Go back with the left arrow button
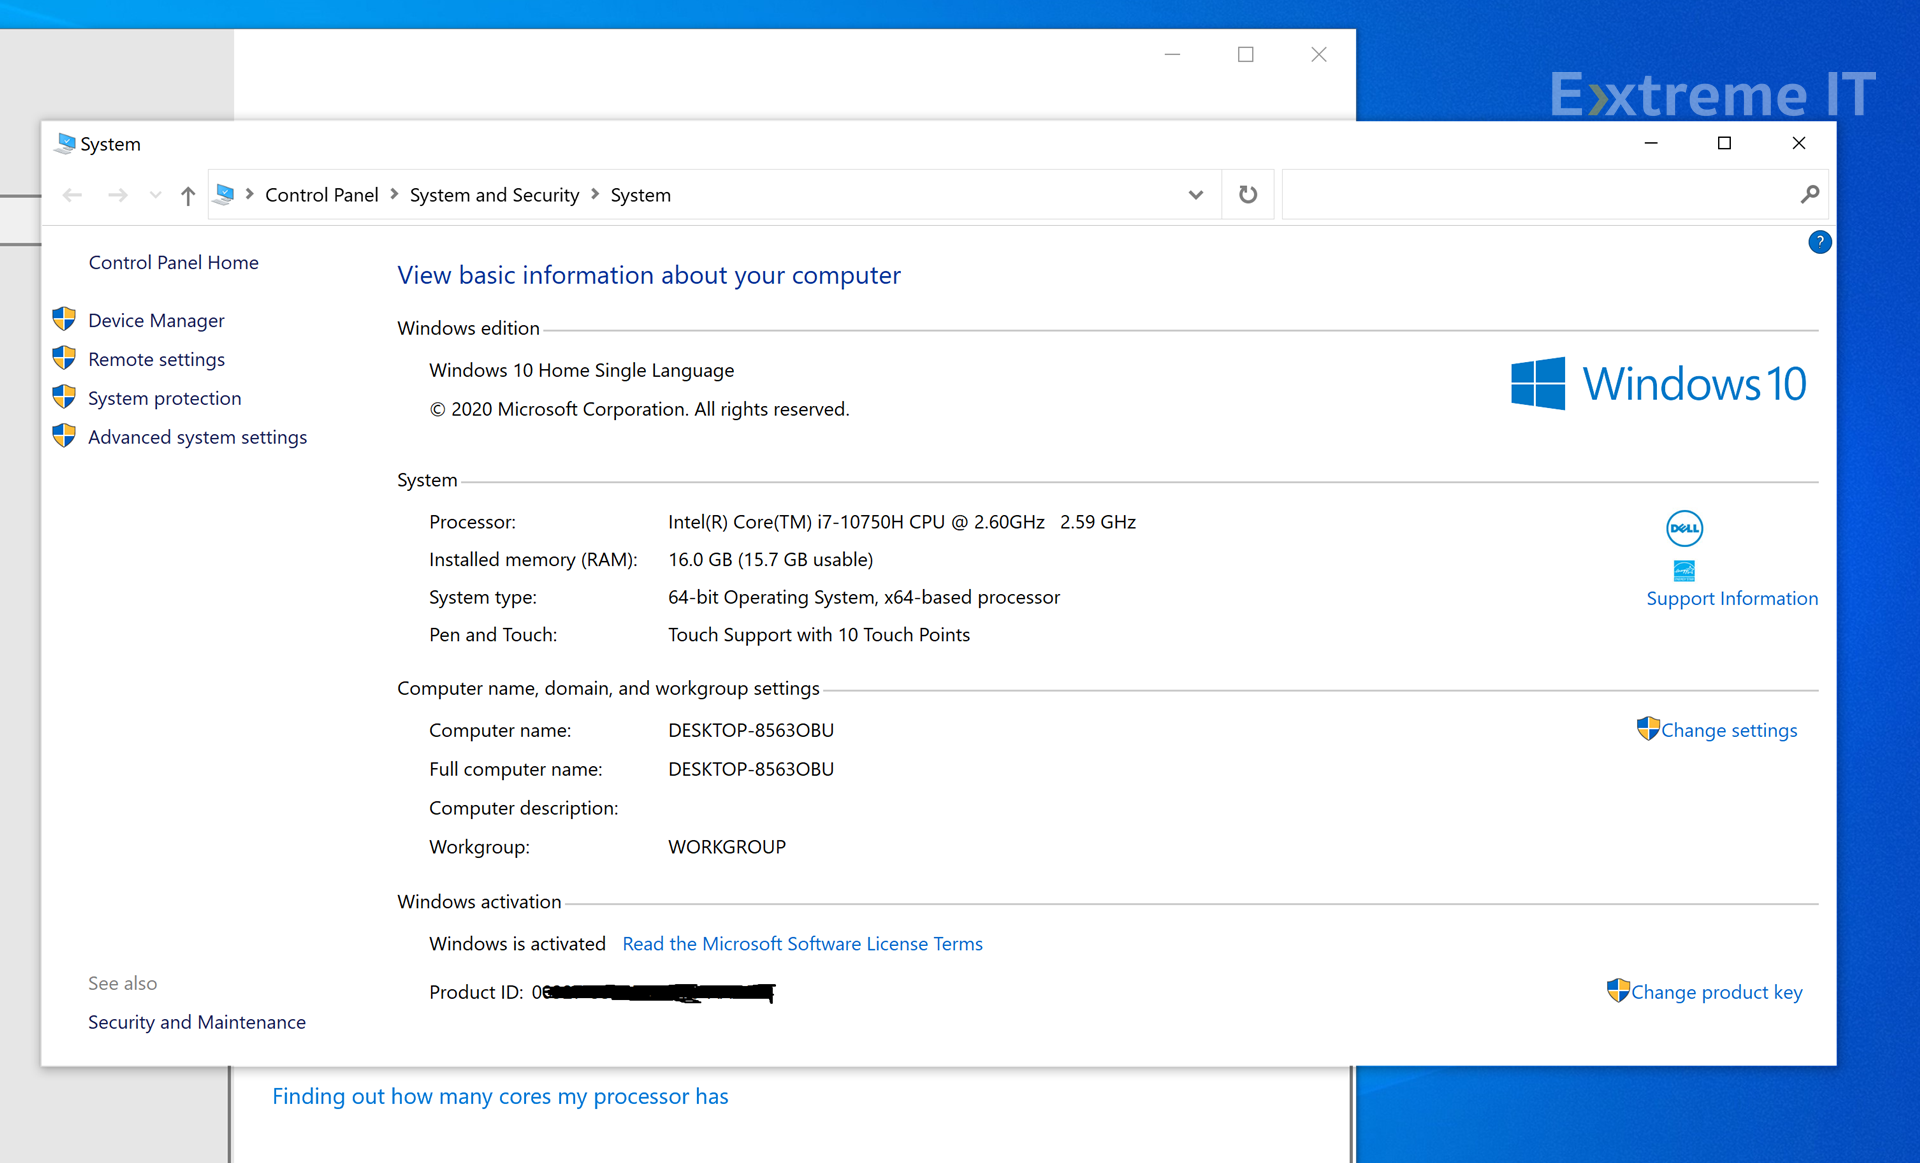This screenshot has width=1920, height=1163. pos(72,195)
